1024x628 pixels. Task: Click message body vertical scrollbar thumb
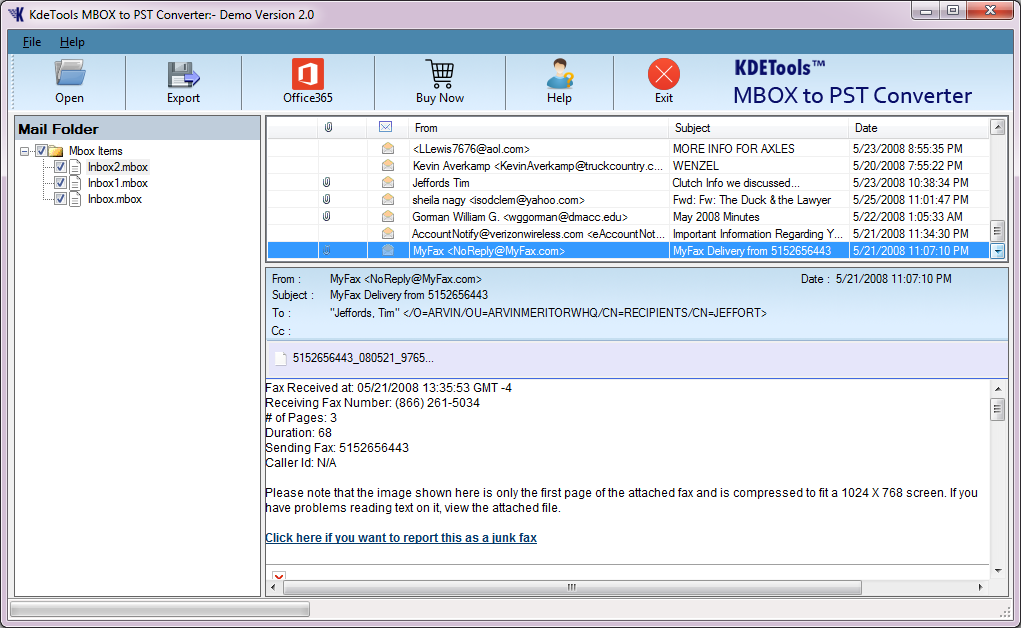click(997, 409)
